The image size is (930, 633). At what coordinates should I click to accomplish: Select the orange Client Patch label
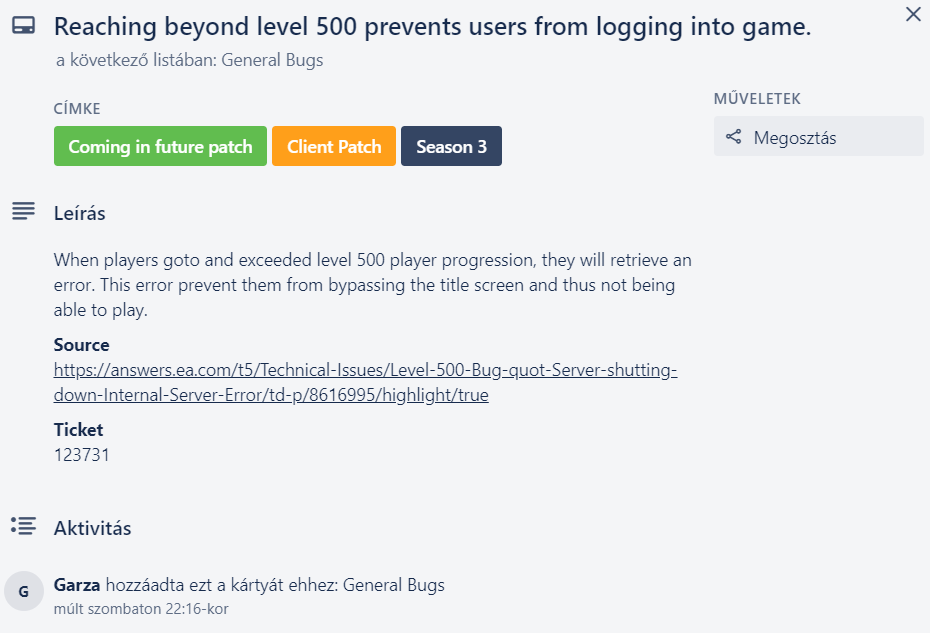coord(334,146)
